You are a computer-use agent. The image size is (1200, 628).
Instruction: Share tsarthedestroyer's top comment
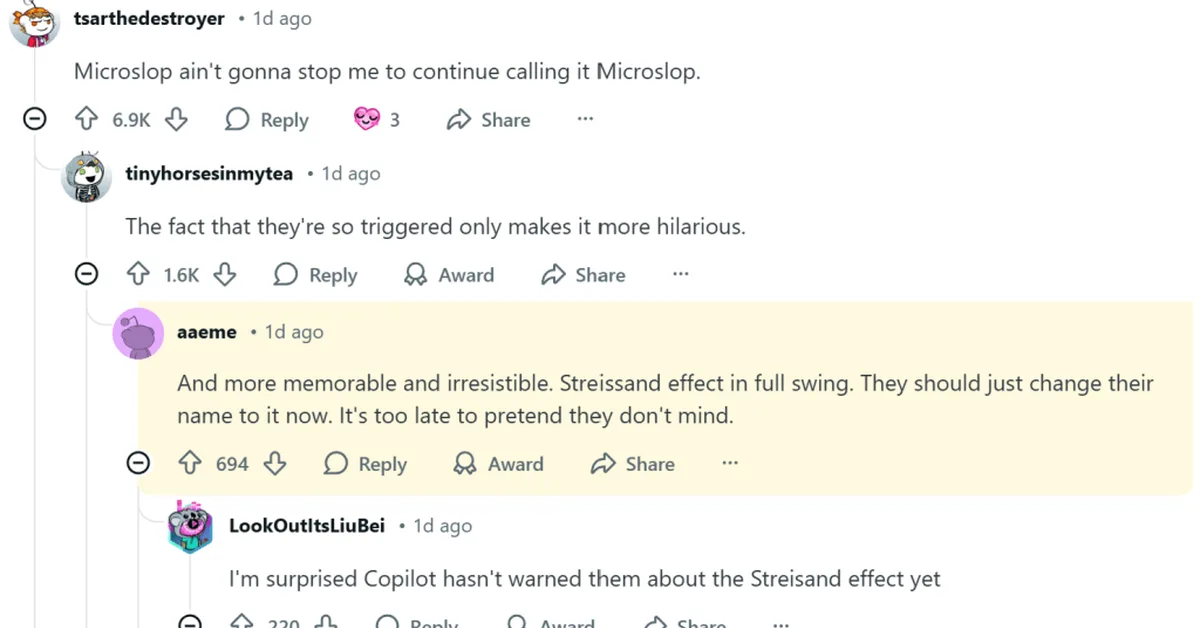point(487,120)
